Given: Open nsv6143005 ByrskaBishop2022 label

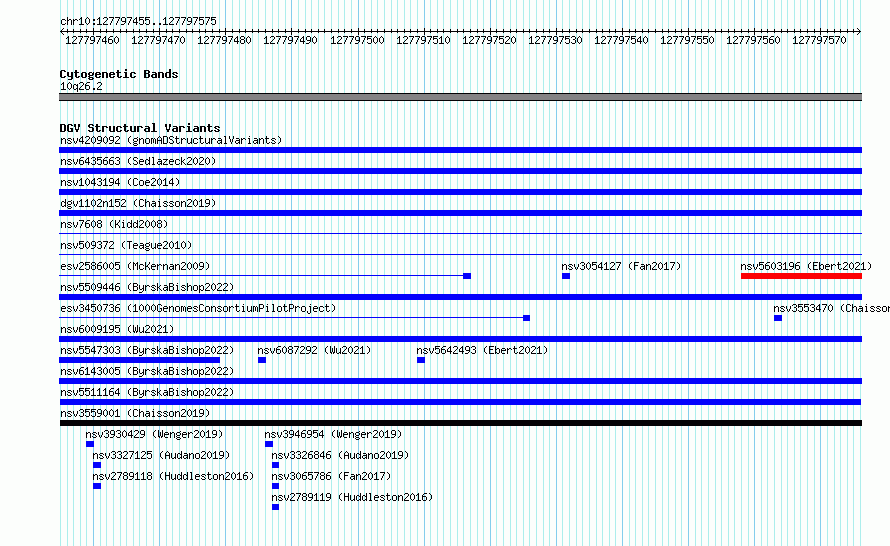Looking at the screenshot, I should (x=147, y=371).
